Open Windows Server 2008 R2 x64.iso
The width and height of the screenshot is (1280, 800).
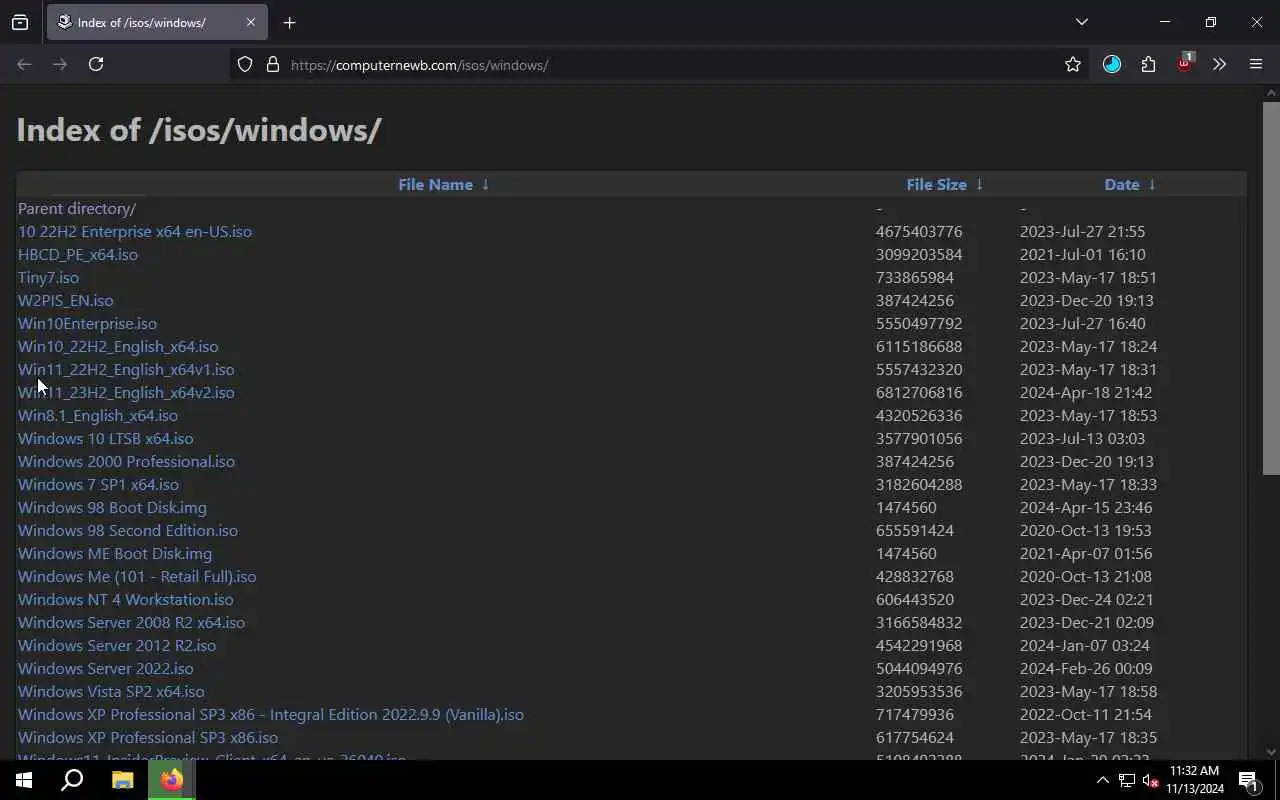pyautogui.click(x=131, y=622)
